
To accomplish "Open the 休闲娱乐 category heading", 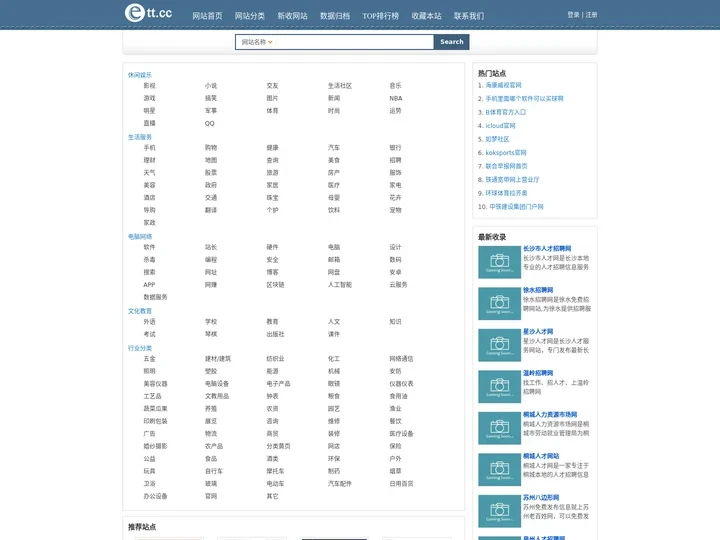I will (140, 75).
